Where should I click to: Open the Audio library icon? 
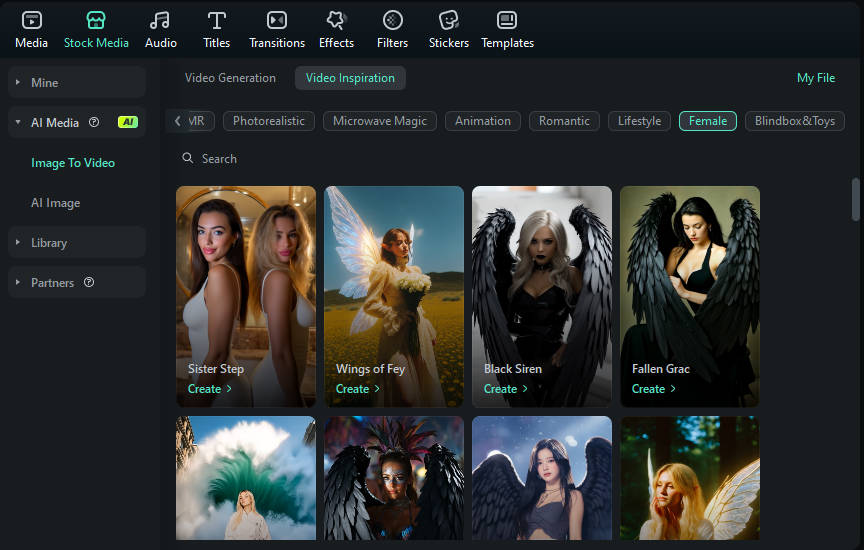160,20
